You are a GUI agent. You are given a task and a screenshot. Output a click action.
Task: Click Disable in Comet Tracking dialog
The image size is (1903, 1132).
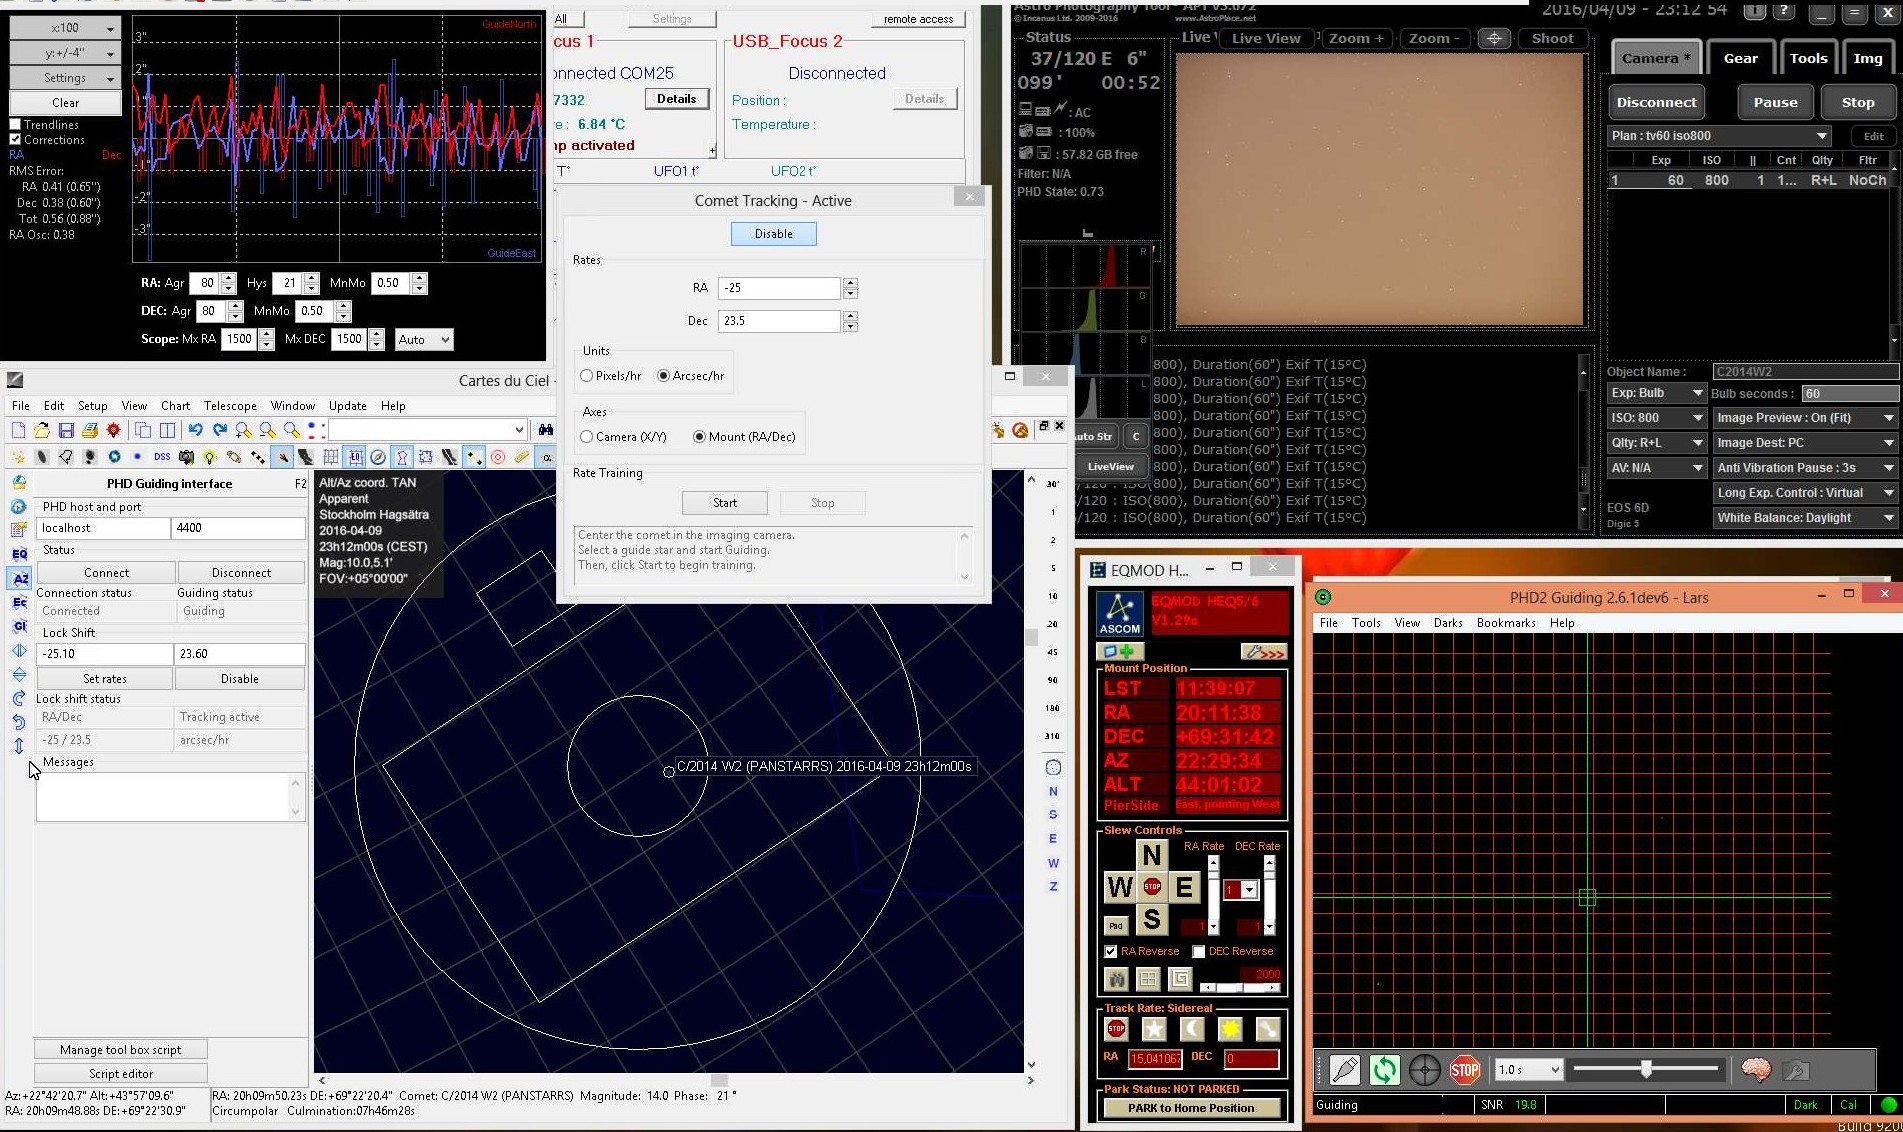773,234
